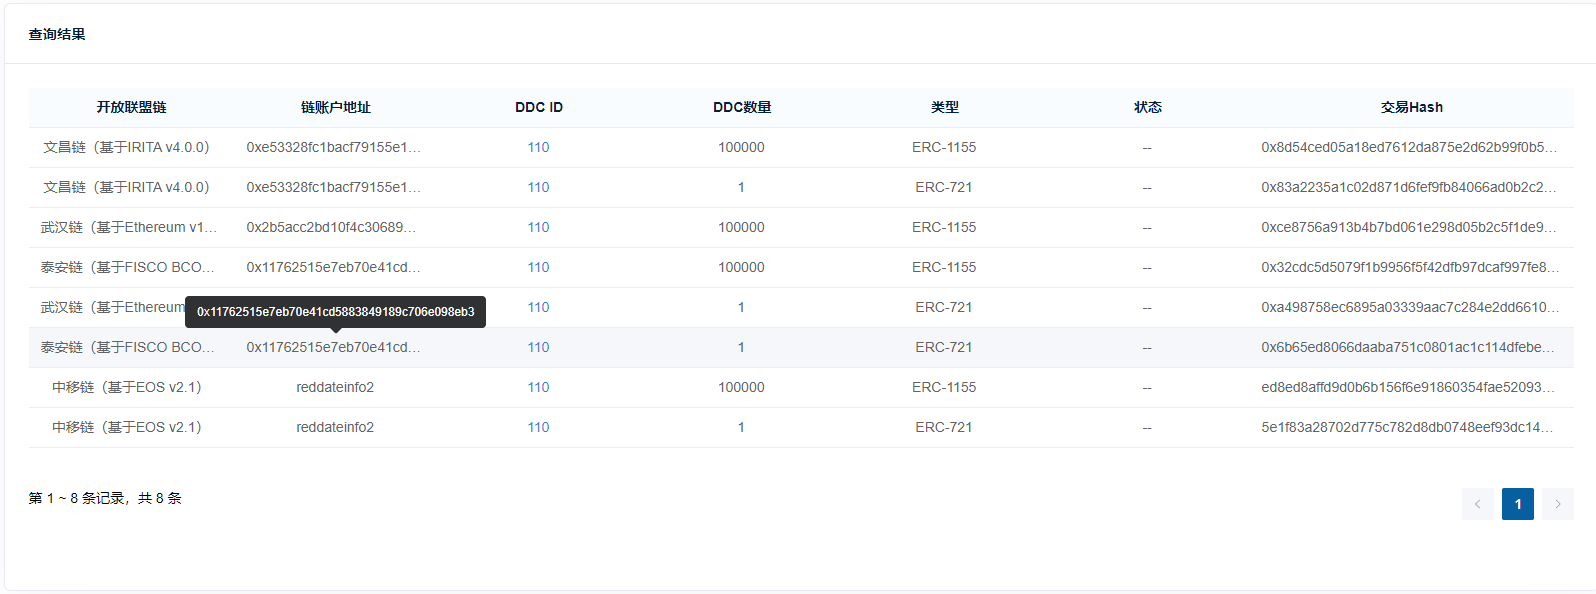This screenshot has height=594, width=1596.
Task: Open DDC ID 110 for hash 0xce8756a913b4
Action: [538, 227]
